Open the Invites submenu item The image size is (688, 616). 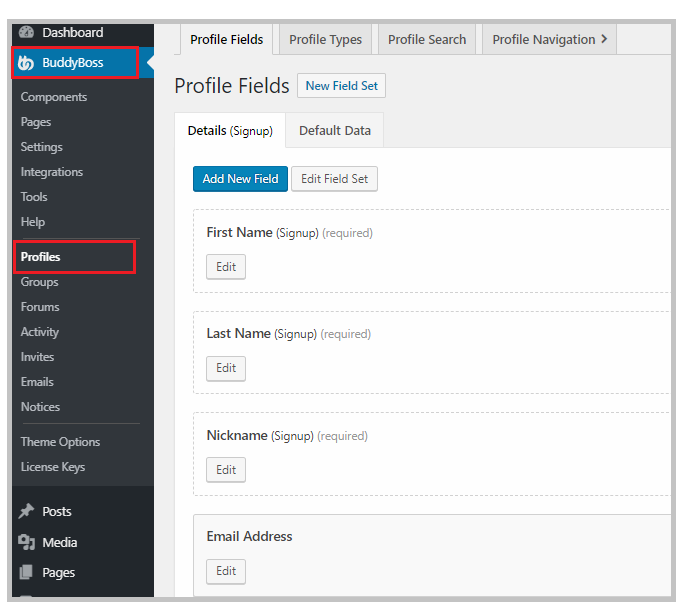(x=37, y=357)
